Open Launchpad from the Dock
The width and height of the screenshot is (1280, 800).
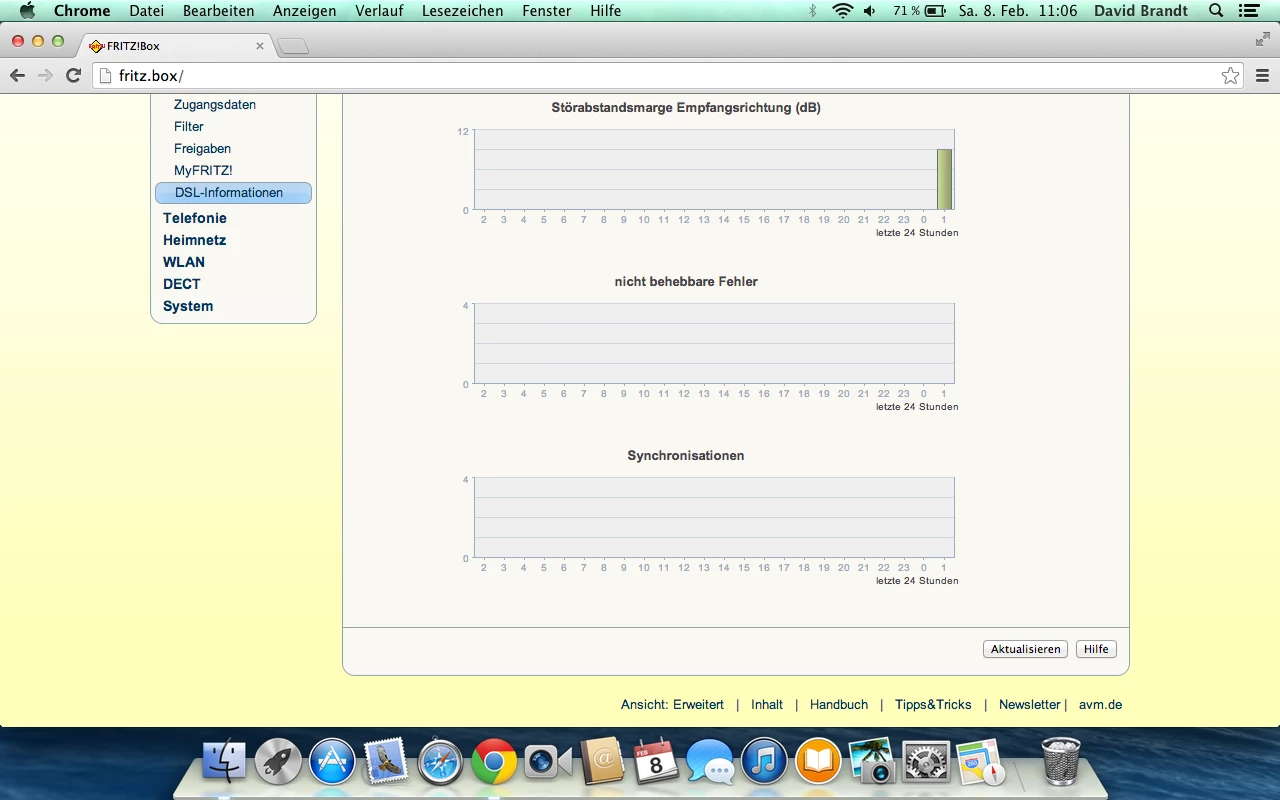[278, 762]
